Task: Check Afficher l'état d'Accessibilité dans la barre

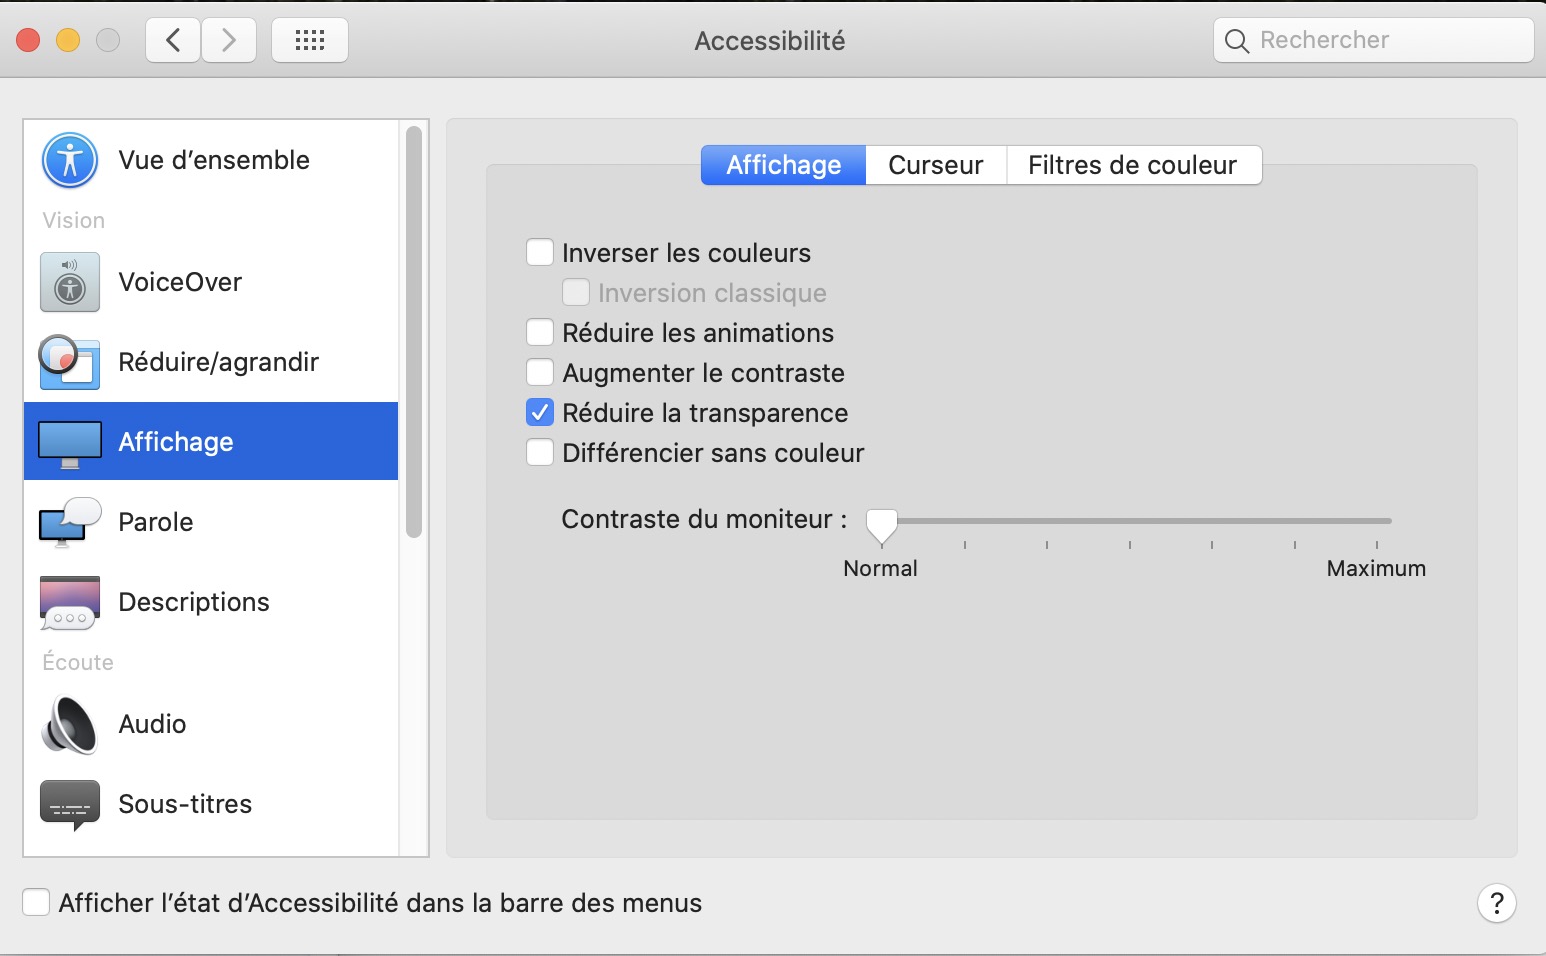Action: point(37,902)
